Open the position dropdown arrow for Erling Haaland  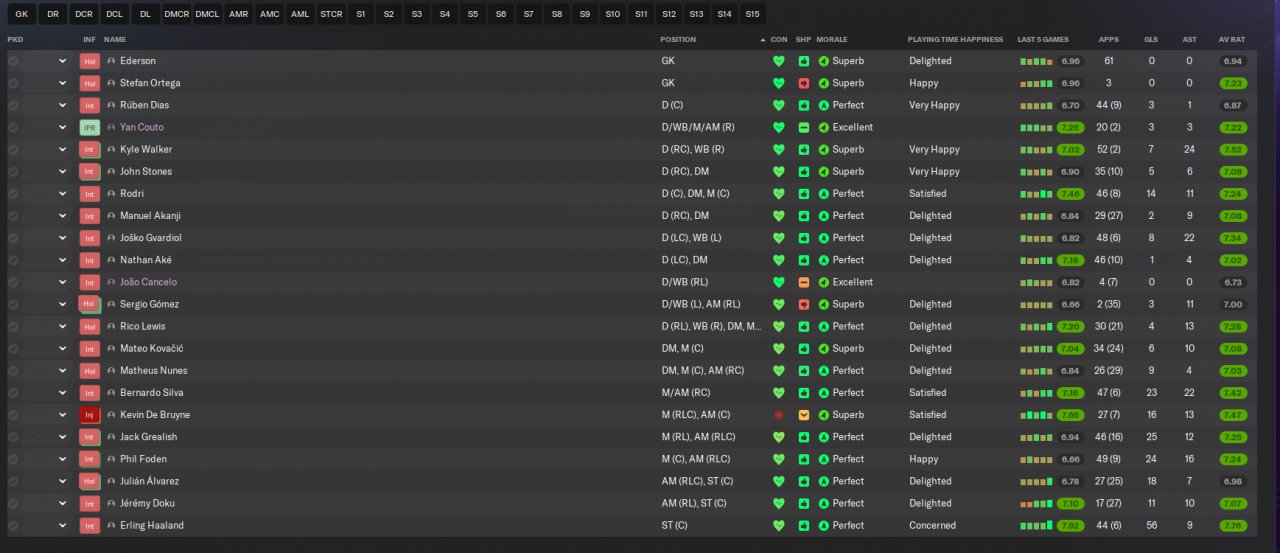point(63,525)
